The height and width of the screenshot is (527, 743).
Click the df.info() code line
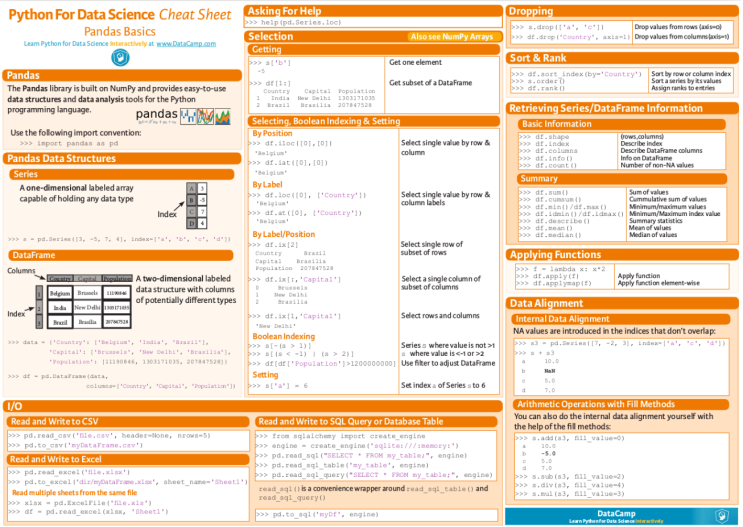click(x=546, y=158)
